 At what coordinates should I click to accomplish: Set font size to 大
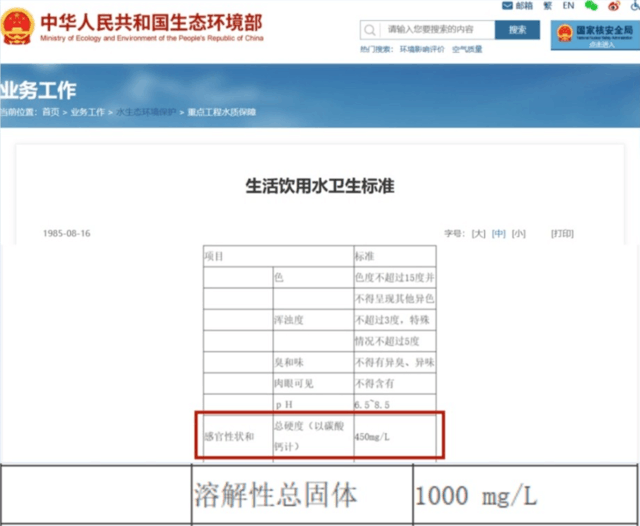tap(478, 233)
